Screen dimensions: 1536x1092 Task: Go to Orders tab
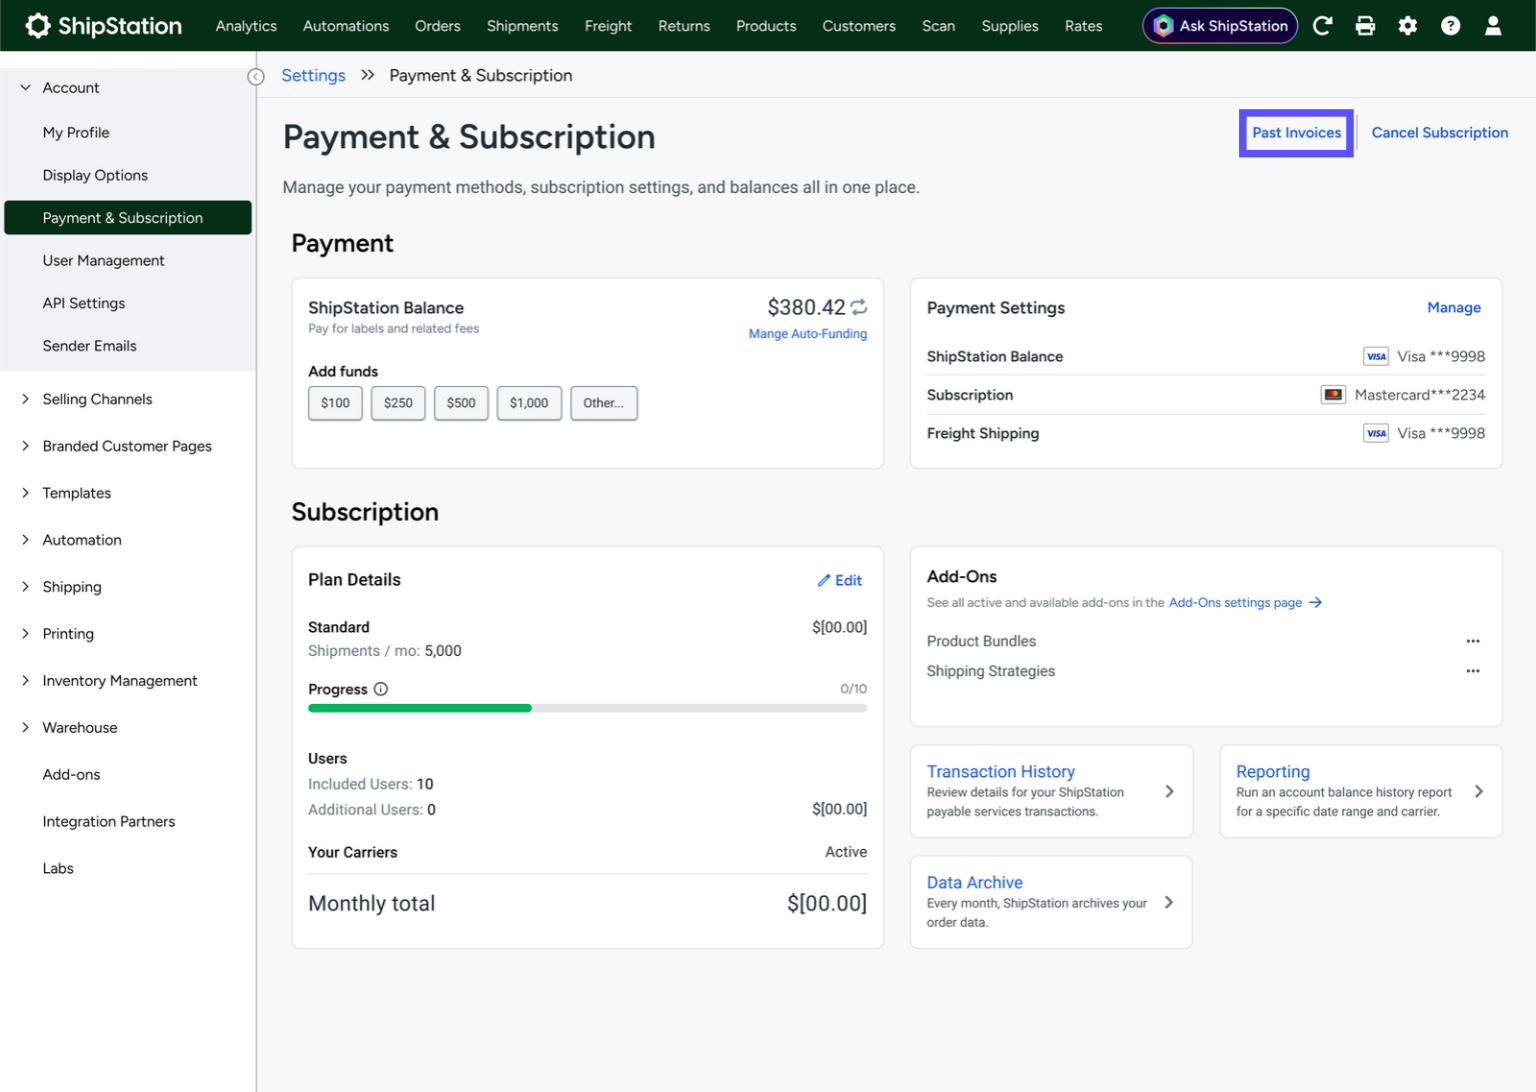(438, 26)
